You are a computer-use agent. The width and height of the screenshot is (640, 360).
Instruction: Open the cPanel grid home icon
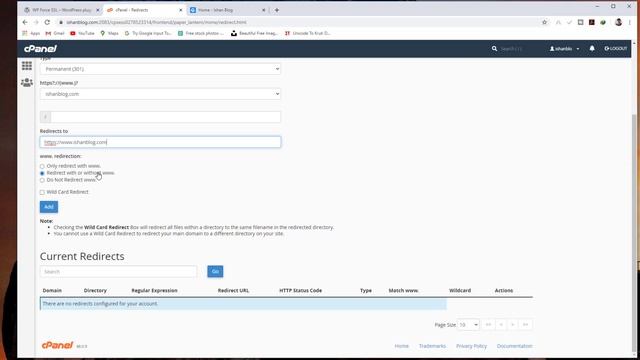point(27,66)
